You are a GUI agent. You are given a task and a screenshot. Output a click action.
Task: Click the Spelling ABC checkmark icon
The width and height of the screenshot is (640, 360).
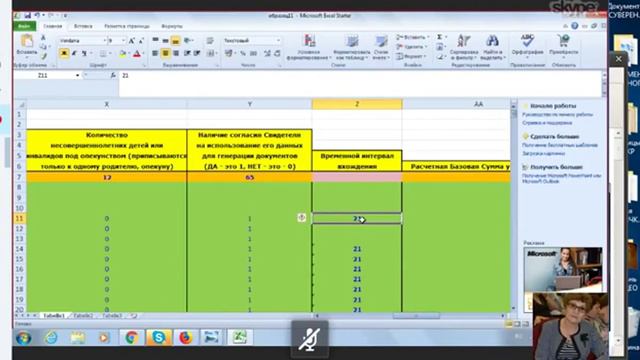[527, 41]
